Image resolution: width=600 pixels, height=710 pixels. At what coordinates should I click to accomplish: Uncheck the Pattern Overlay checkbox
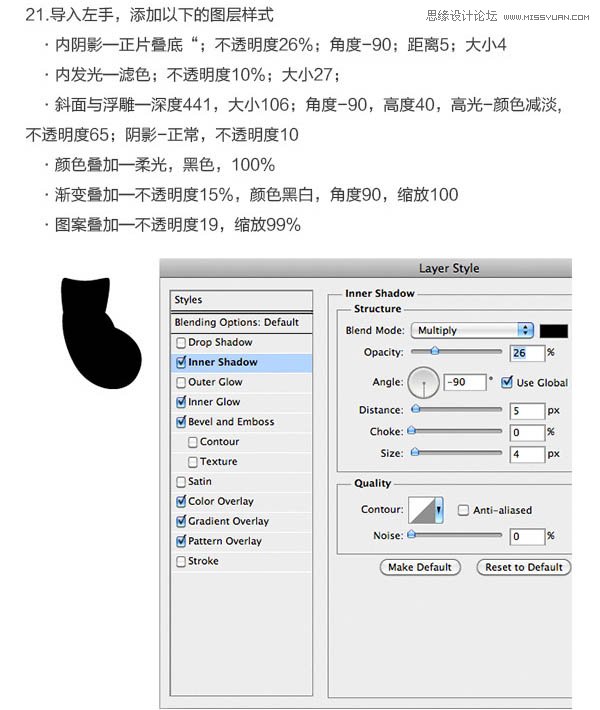coord(181,541)
